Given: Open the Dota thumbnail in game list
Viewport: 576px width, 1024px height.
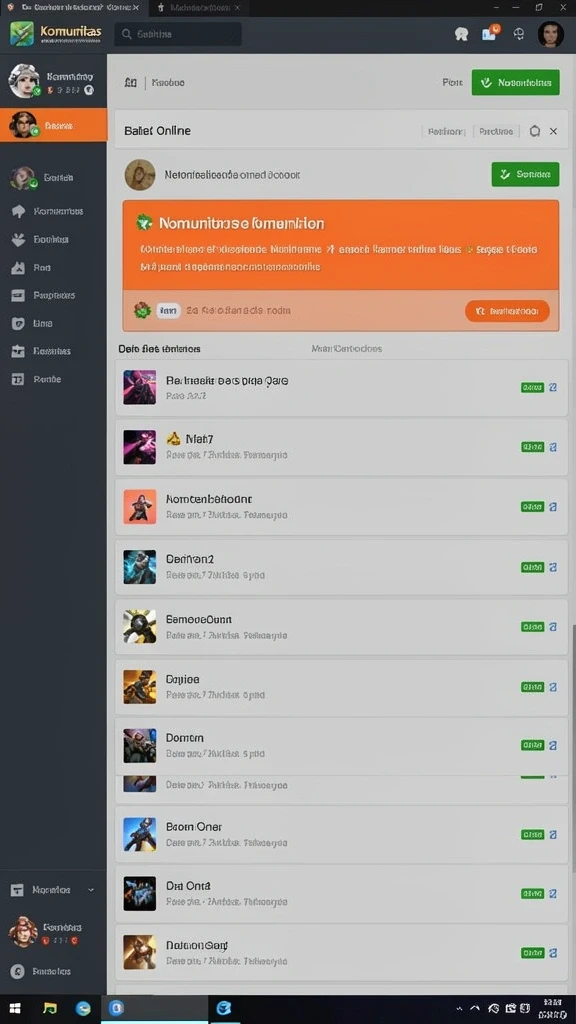Looking at the screenshot, I should 140,894.
